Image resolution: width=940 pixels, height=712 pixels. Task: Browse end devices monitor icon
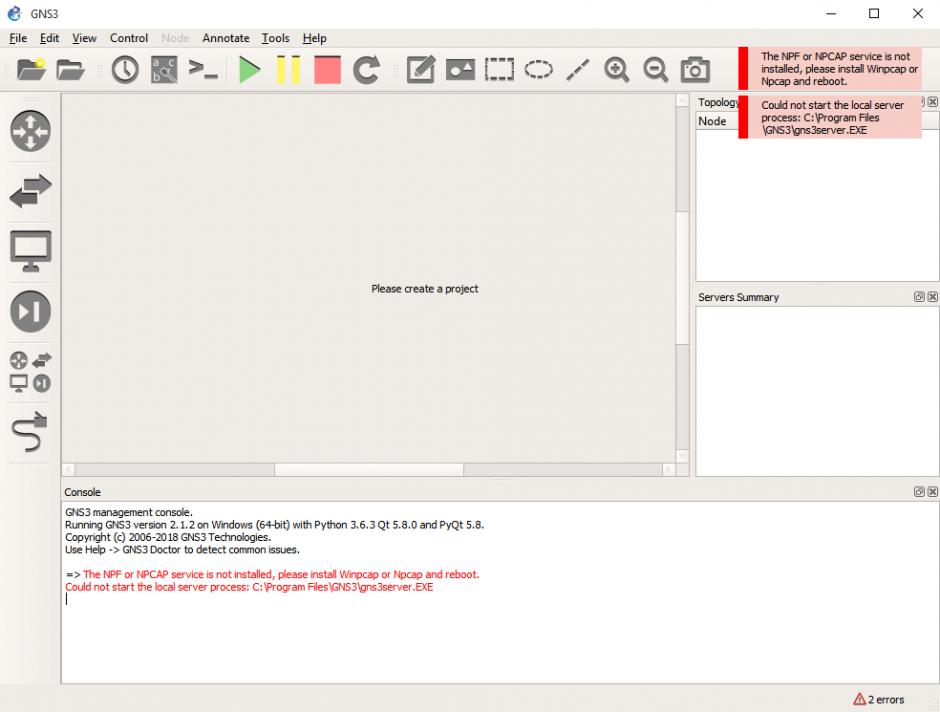(31, 251)
